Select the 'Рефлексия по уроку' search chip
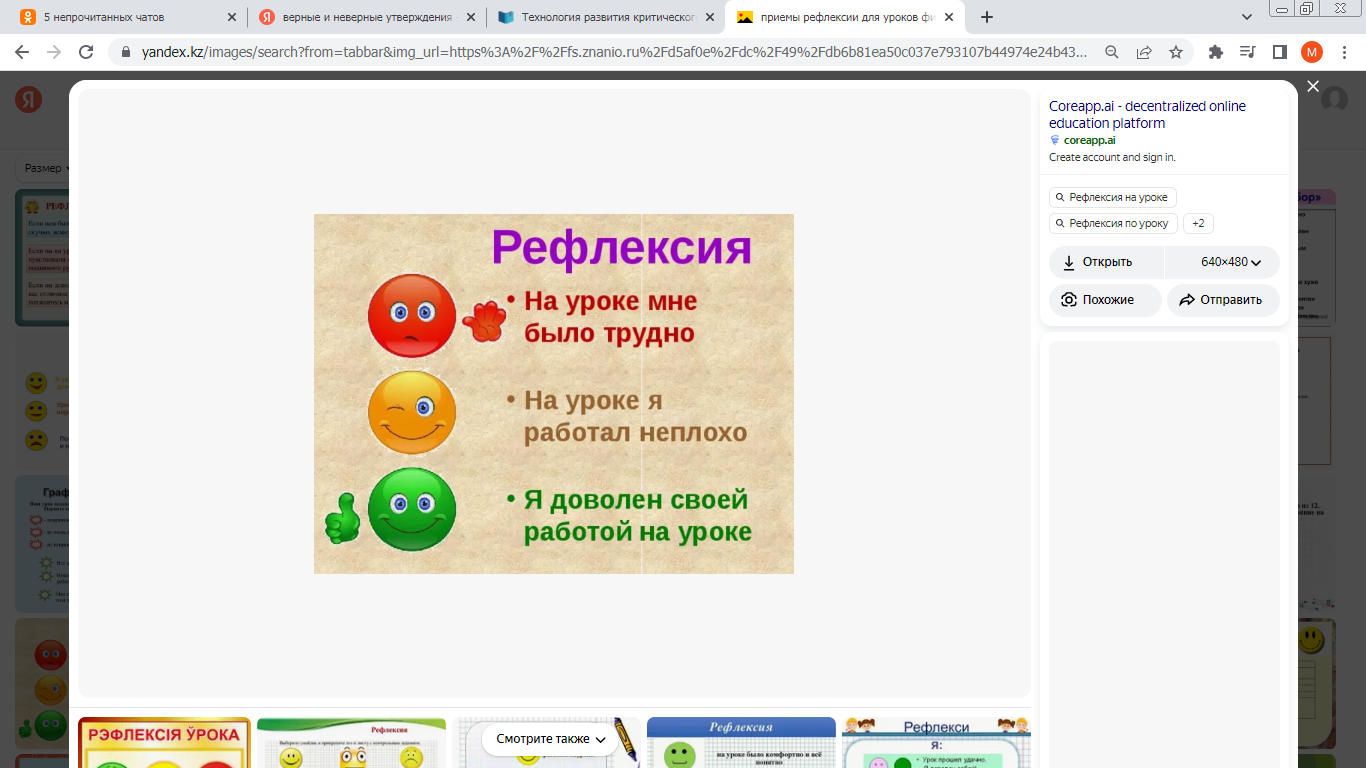 (1113, 223)
